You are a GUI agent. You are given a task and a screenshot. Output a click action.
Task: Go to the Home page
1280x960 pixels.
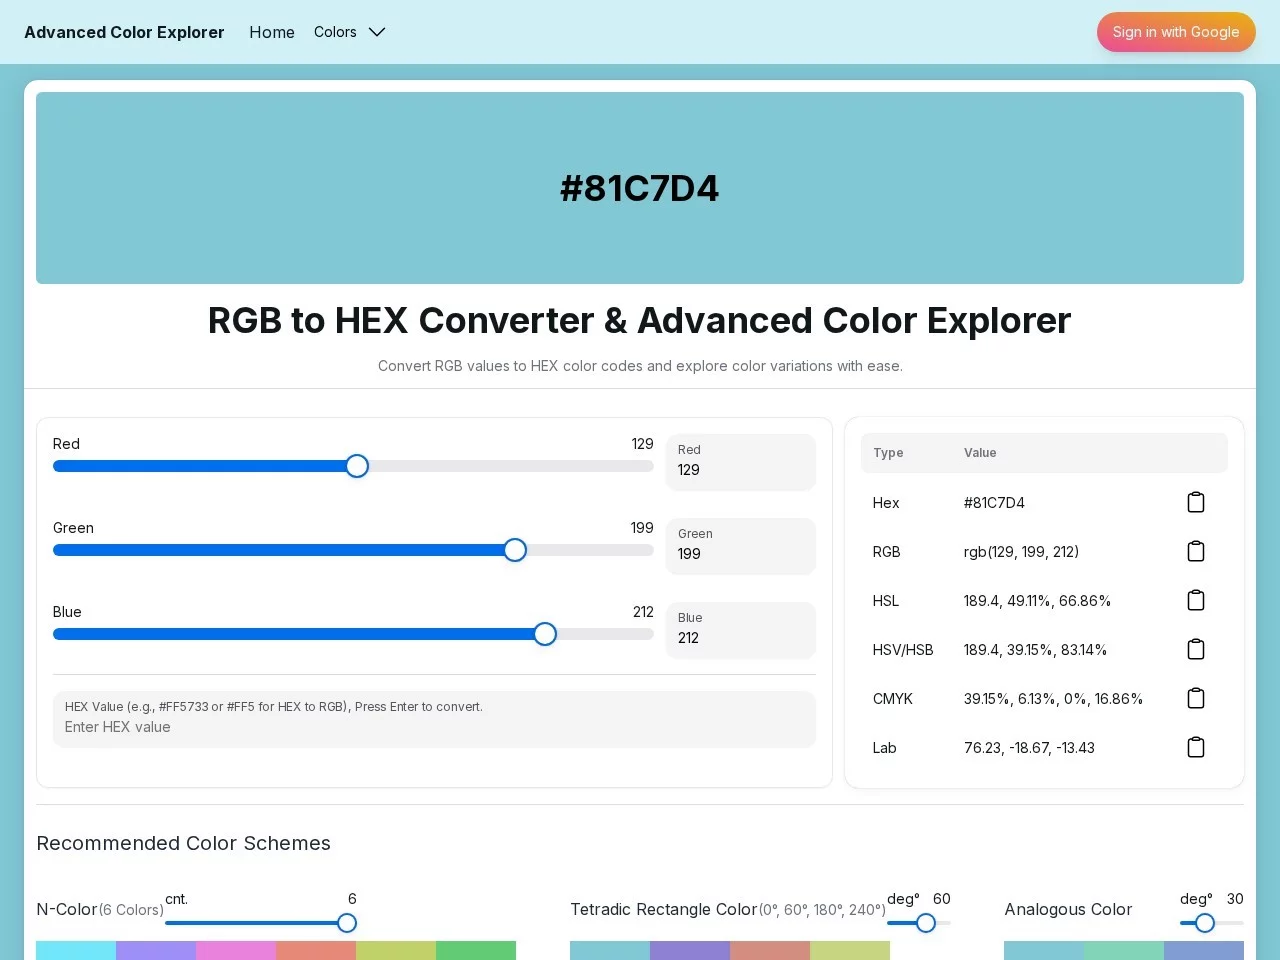pos(272,32)
